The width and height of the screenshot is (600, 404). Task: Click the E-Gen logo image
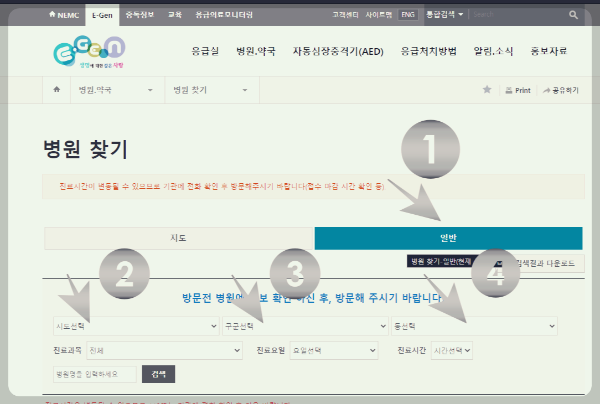pos(90,52)
